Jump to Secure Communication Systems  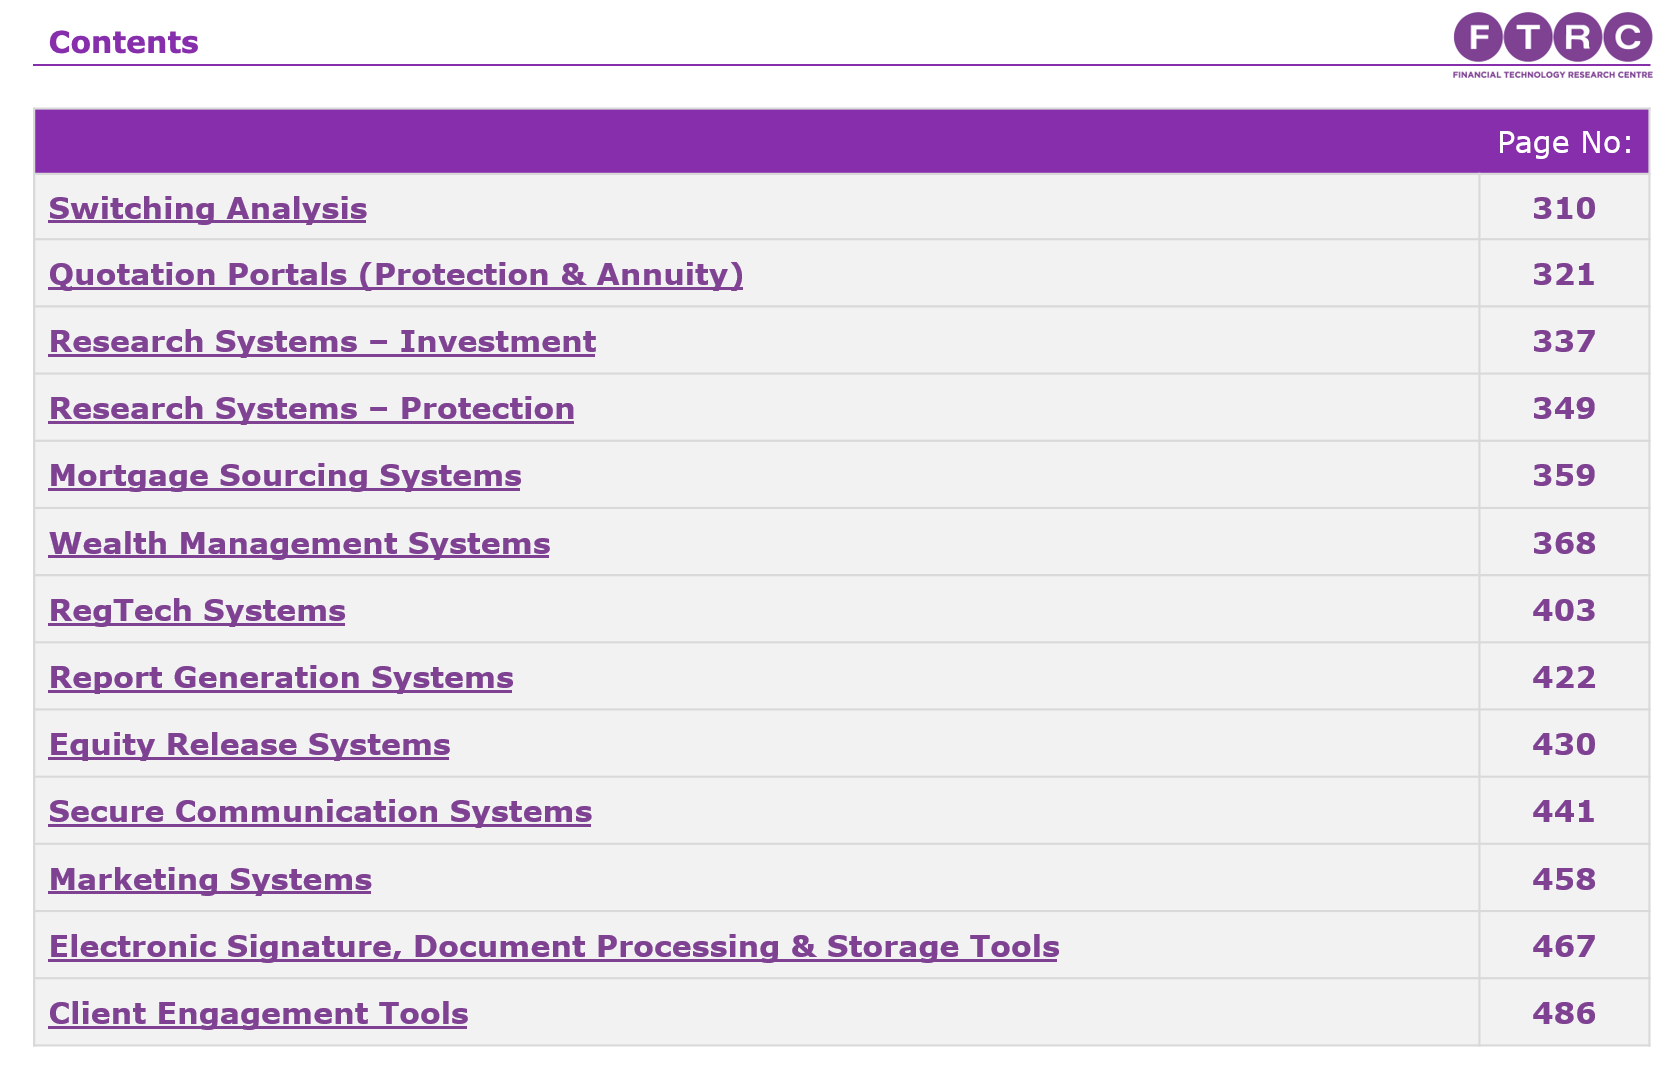320,811
